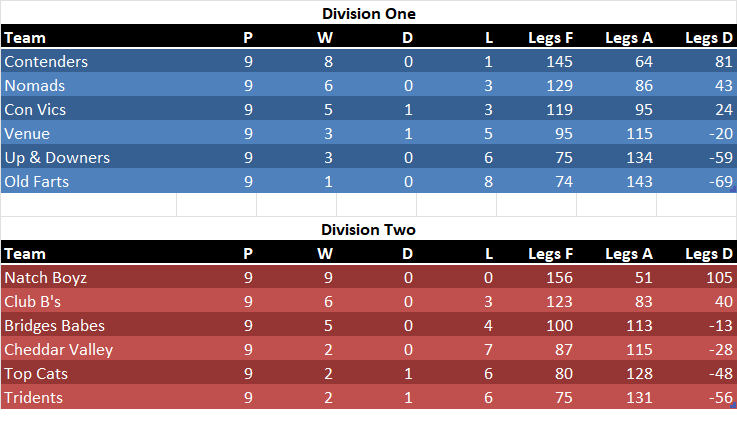Viewport: 737px width, 431px height.
Task: Select Contenders' Legs D value 81
Action: coord(721,62)
